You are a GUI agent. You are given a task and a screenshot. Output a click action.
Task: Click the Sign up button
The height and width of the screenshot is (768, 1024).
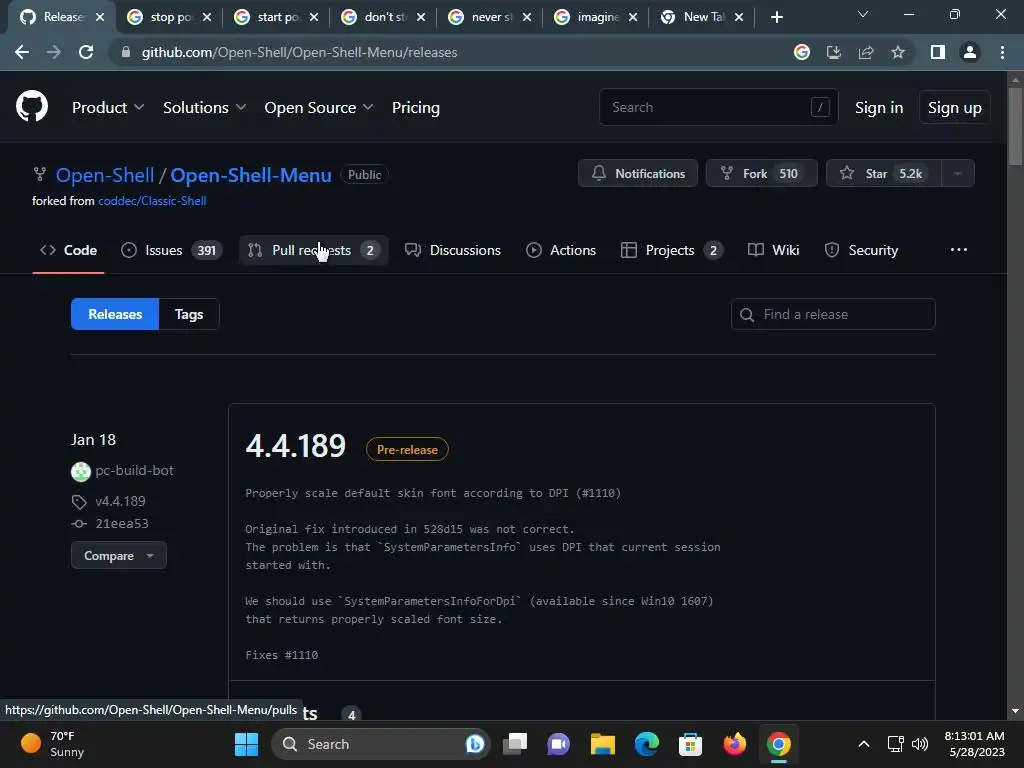[x=955, y=107]
